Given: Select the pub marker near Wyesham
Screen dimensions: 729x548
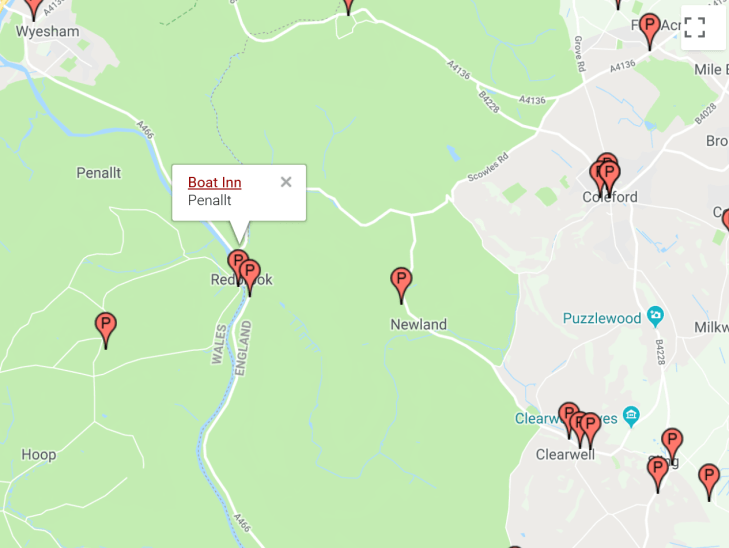Looking at the screenshot, I should 33,7.
